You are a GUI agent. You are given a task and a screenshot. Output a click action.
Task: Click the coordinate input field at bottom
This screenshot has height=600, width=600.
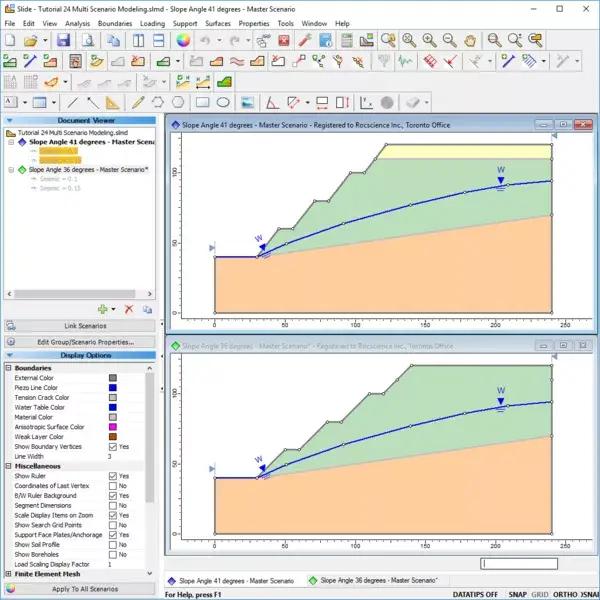point(519,564)
